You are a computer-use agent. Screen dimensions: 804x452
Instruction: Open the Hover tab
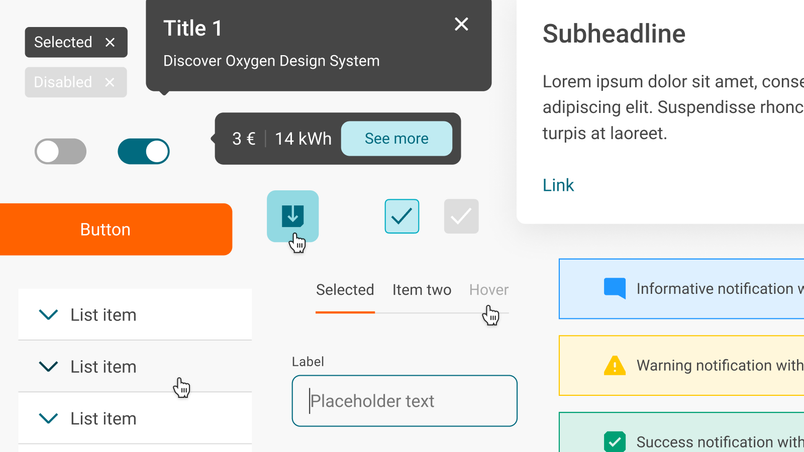pos(489,290)
